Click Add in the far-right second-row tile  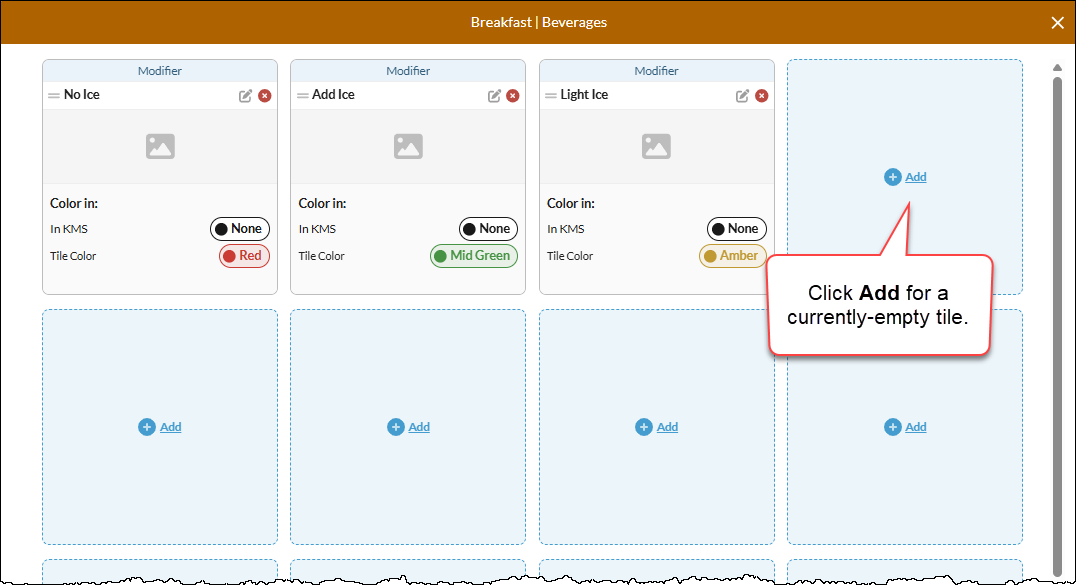point(915,427)
